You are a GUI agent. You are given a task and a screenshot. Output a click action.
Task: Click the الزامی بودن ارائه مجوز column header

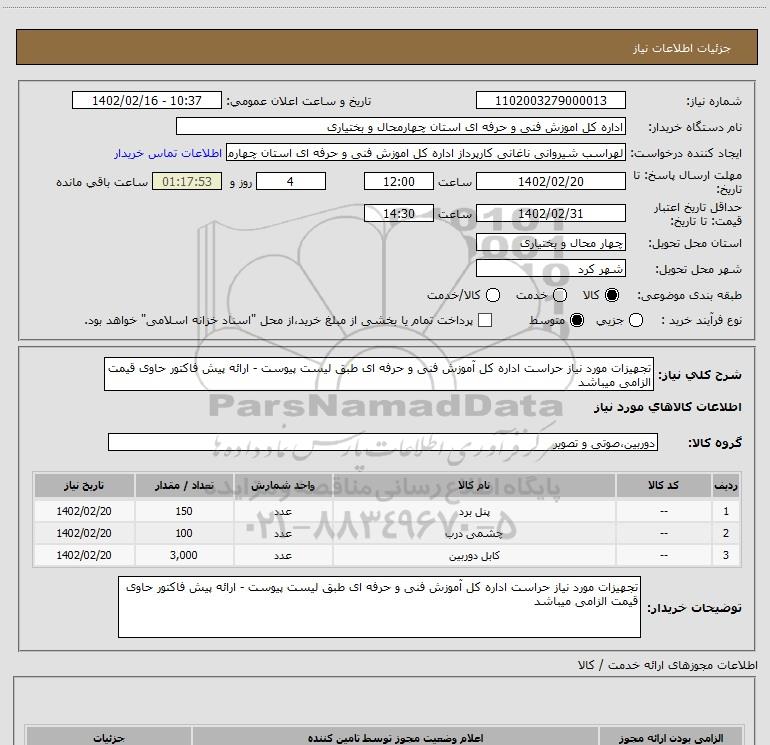click(x=671, y=737)
